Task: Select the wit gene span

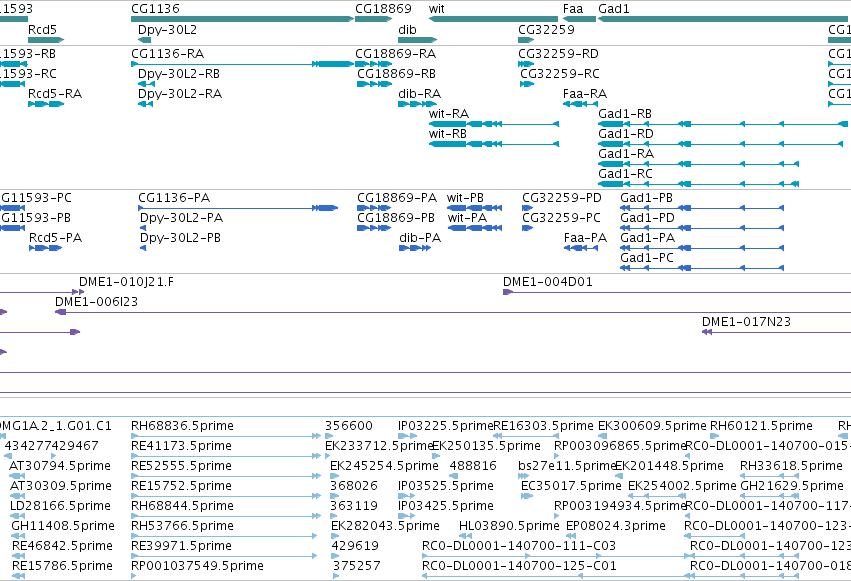Action: tap(493, 19)
